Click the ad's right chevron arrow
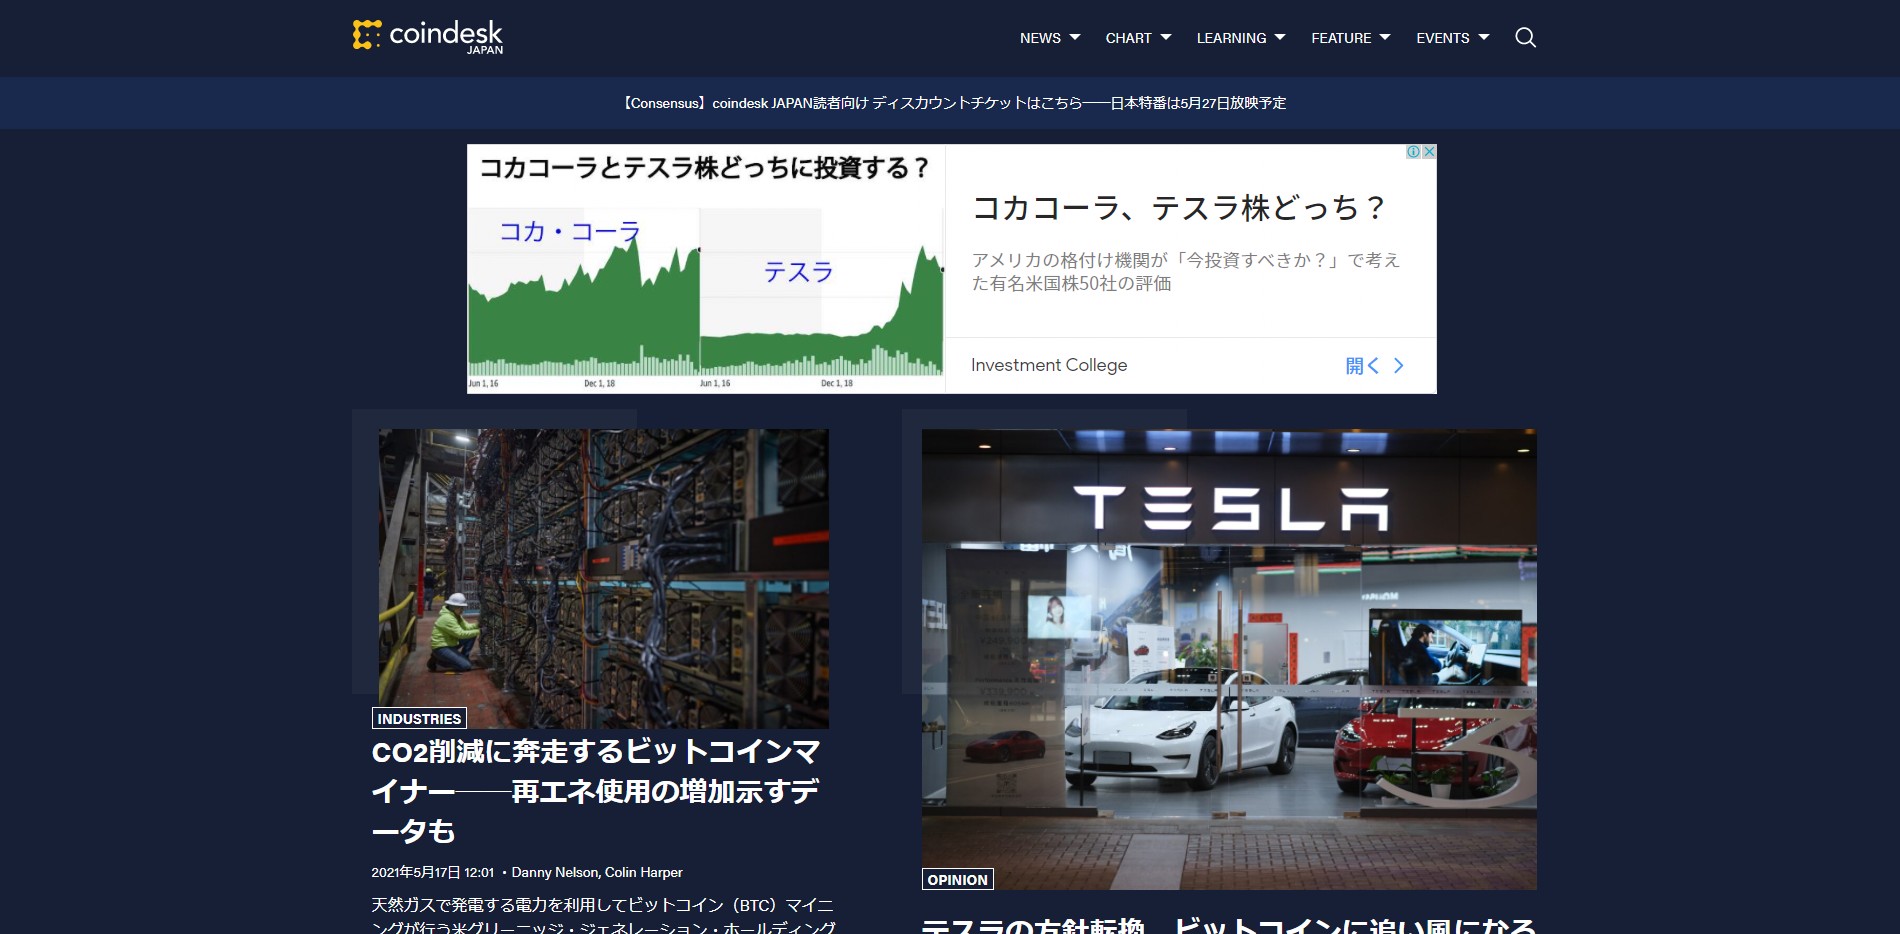Viewport: 1900px width, 934px height. (1398, 366)
